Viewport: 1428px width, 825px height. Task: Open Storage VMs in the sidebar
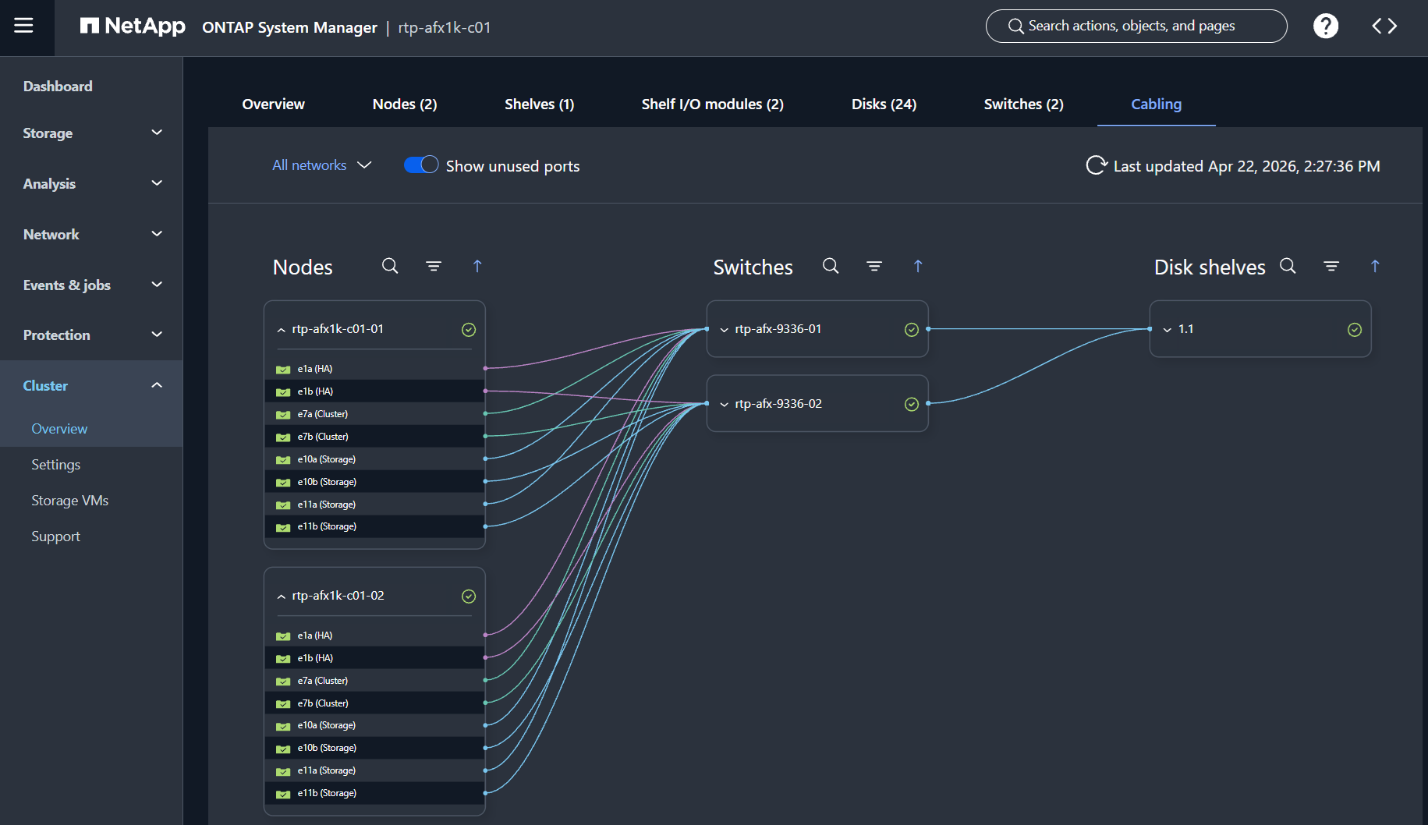pos(70,501)
